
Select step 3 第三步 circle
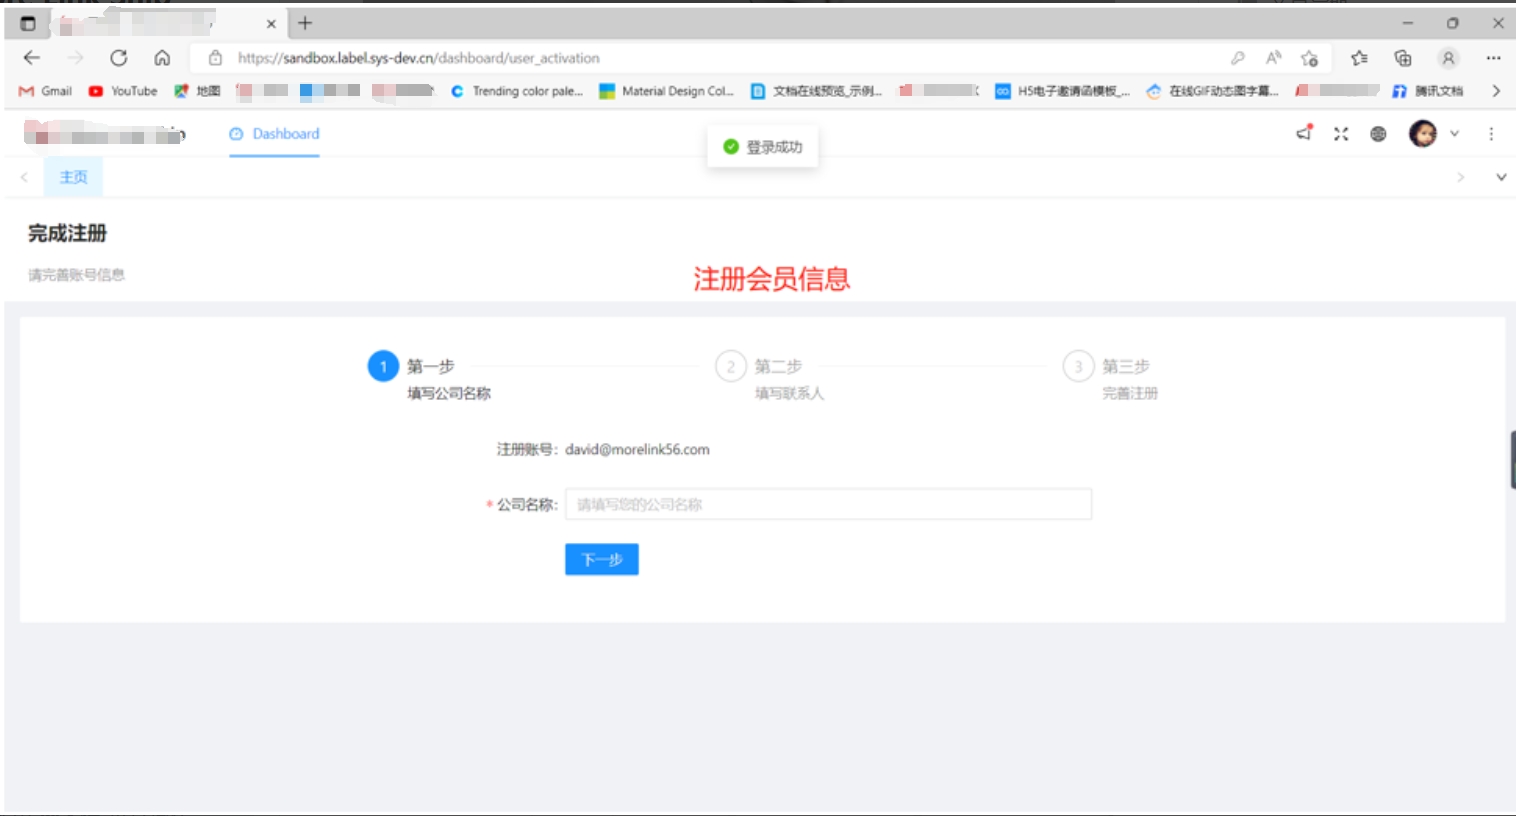(x=1078, y=366)
